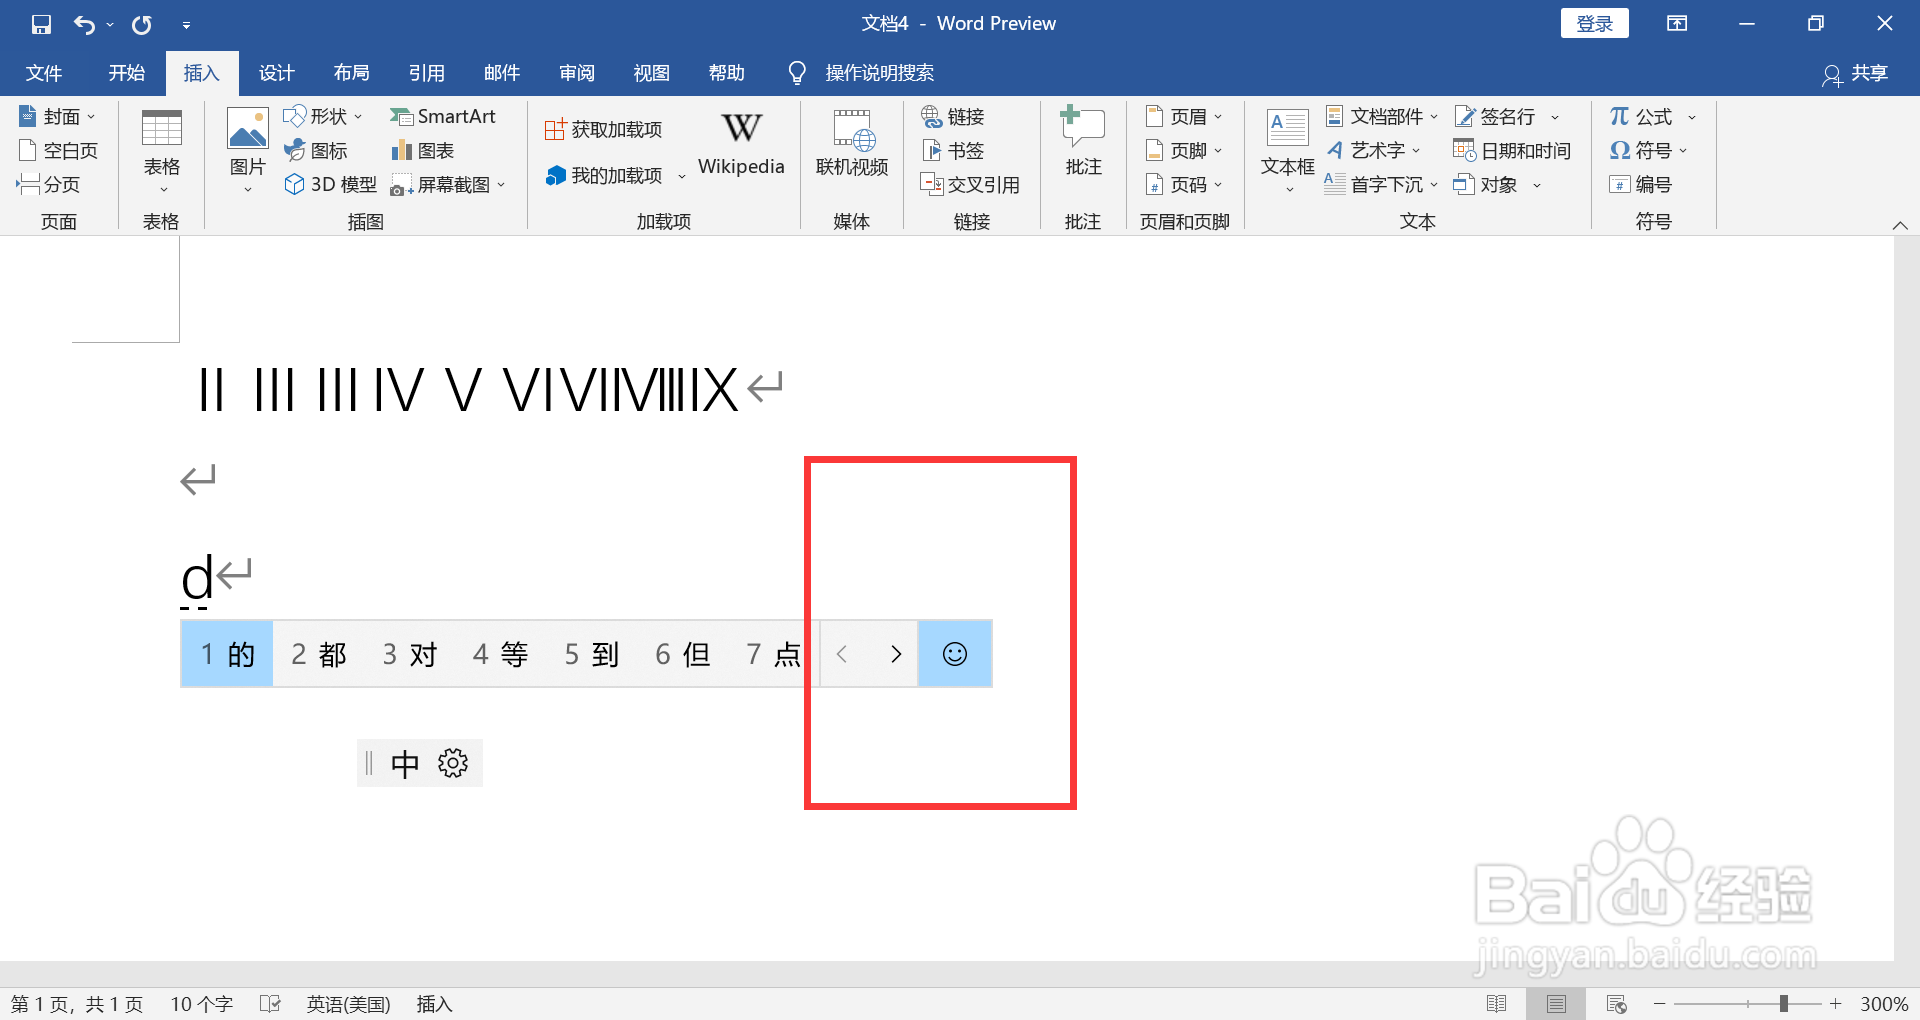Collapse the ribbon with the chevron
The image size is (1920, 1020).
[1900, 225]
